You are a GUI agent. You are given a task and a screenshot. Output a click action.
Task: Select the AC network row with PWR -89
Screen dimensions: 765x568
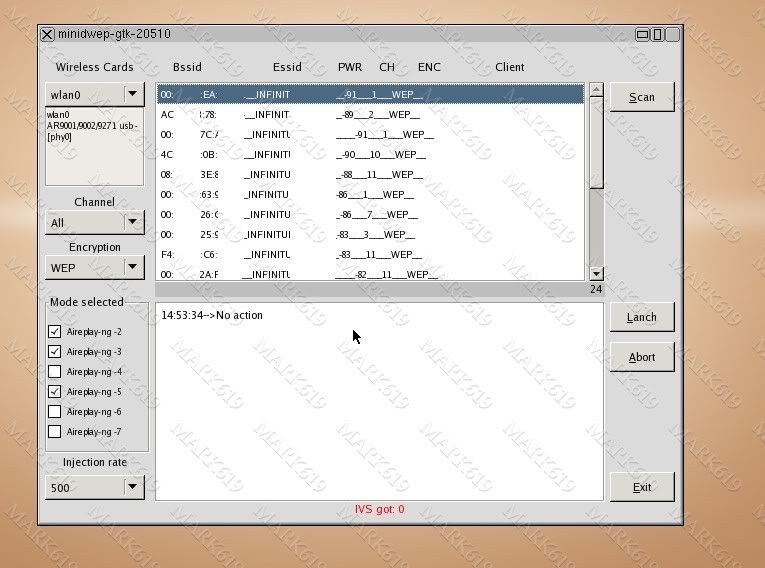coord(370,114)
